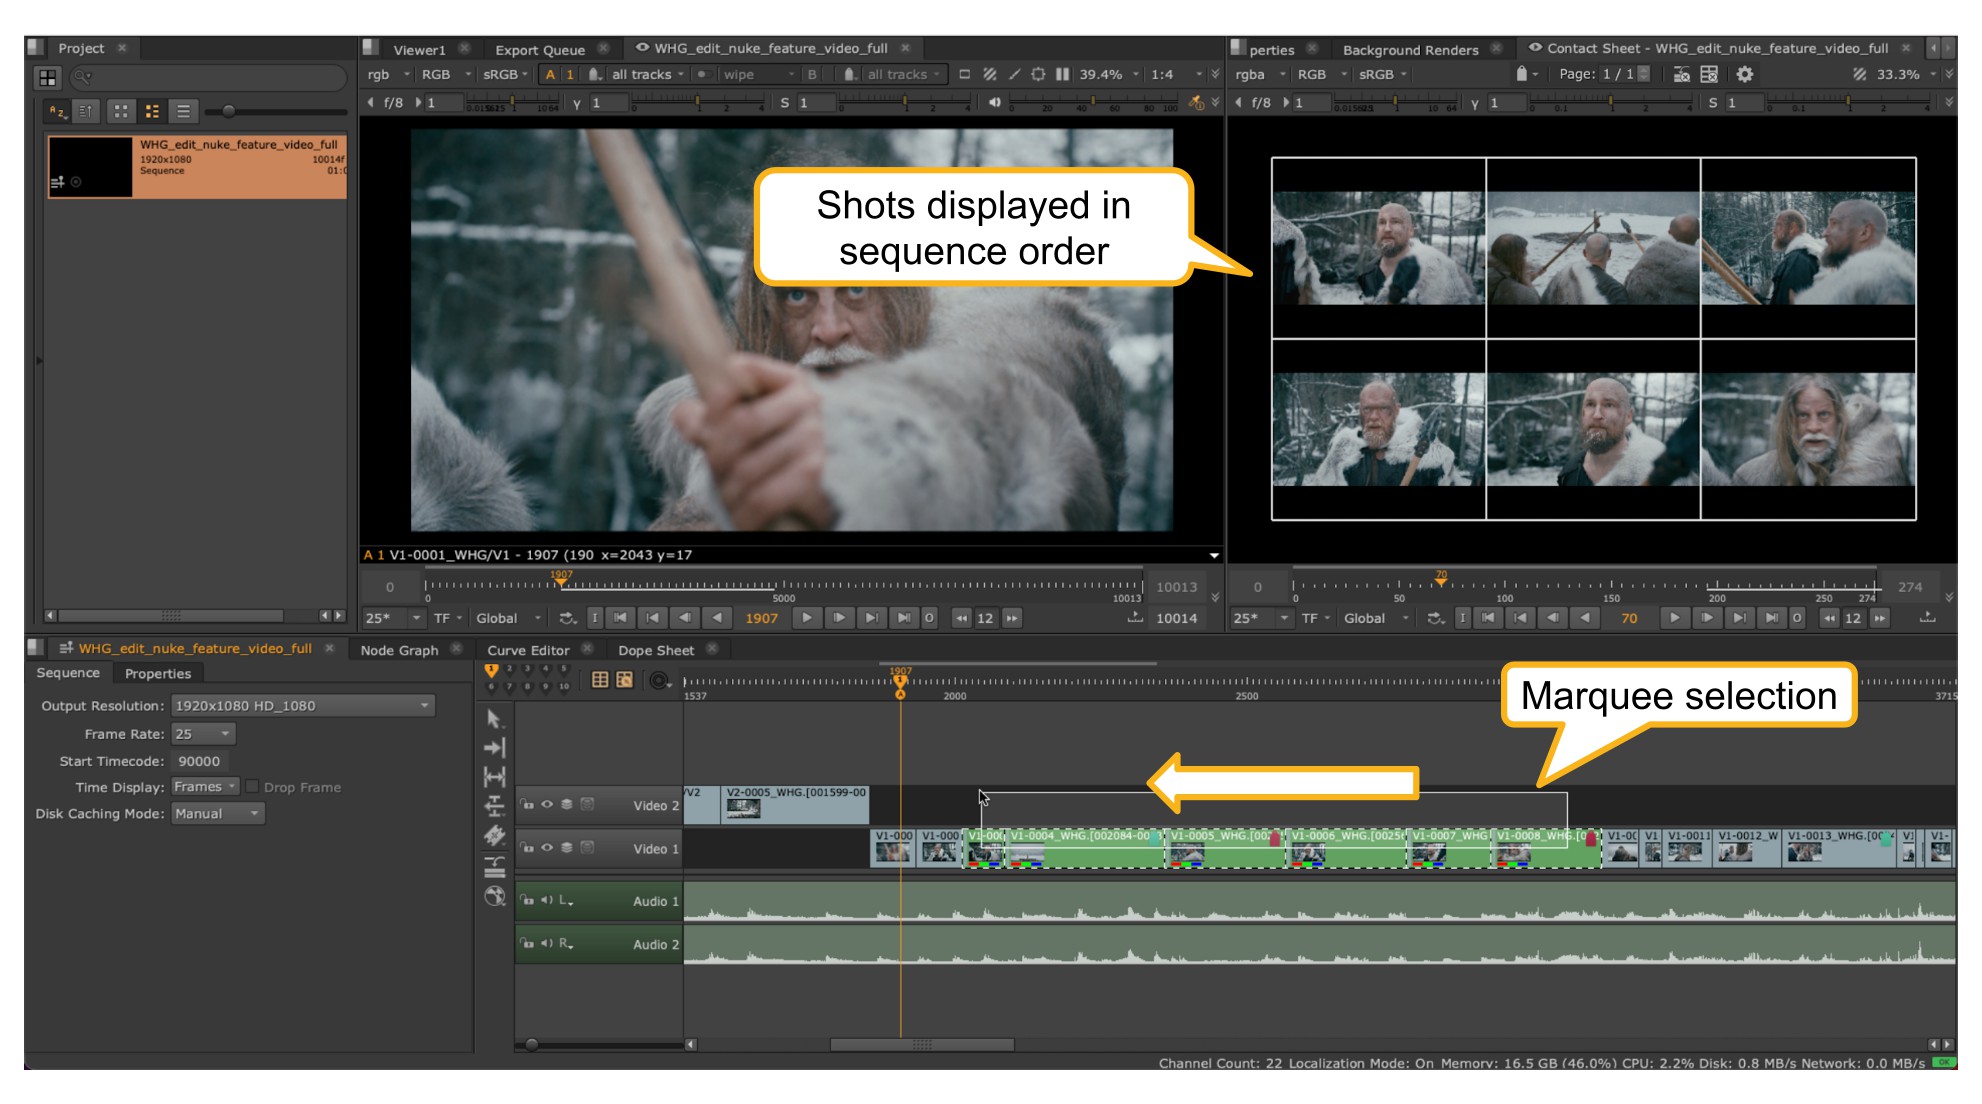Image resolution: width=1982 pixels, height=1104 pixels.
Task: Enable the Drop Frame checkbox
Action: pos(253,787)
